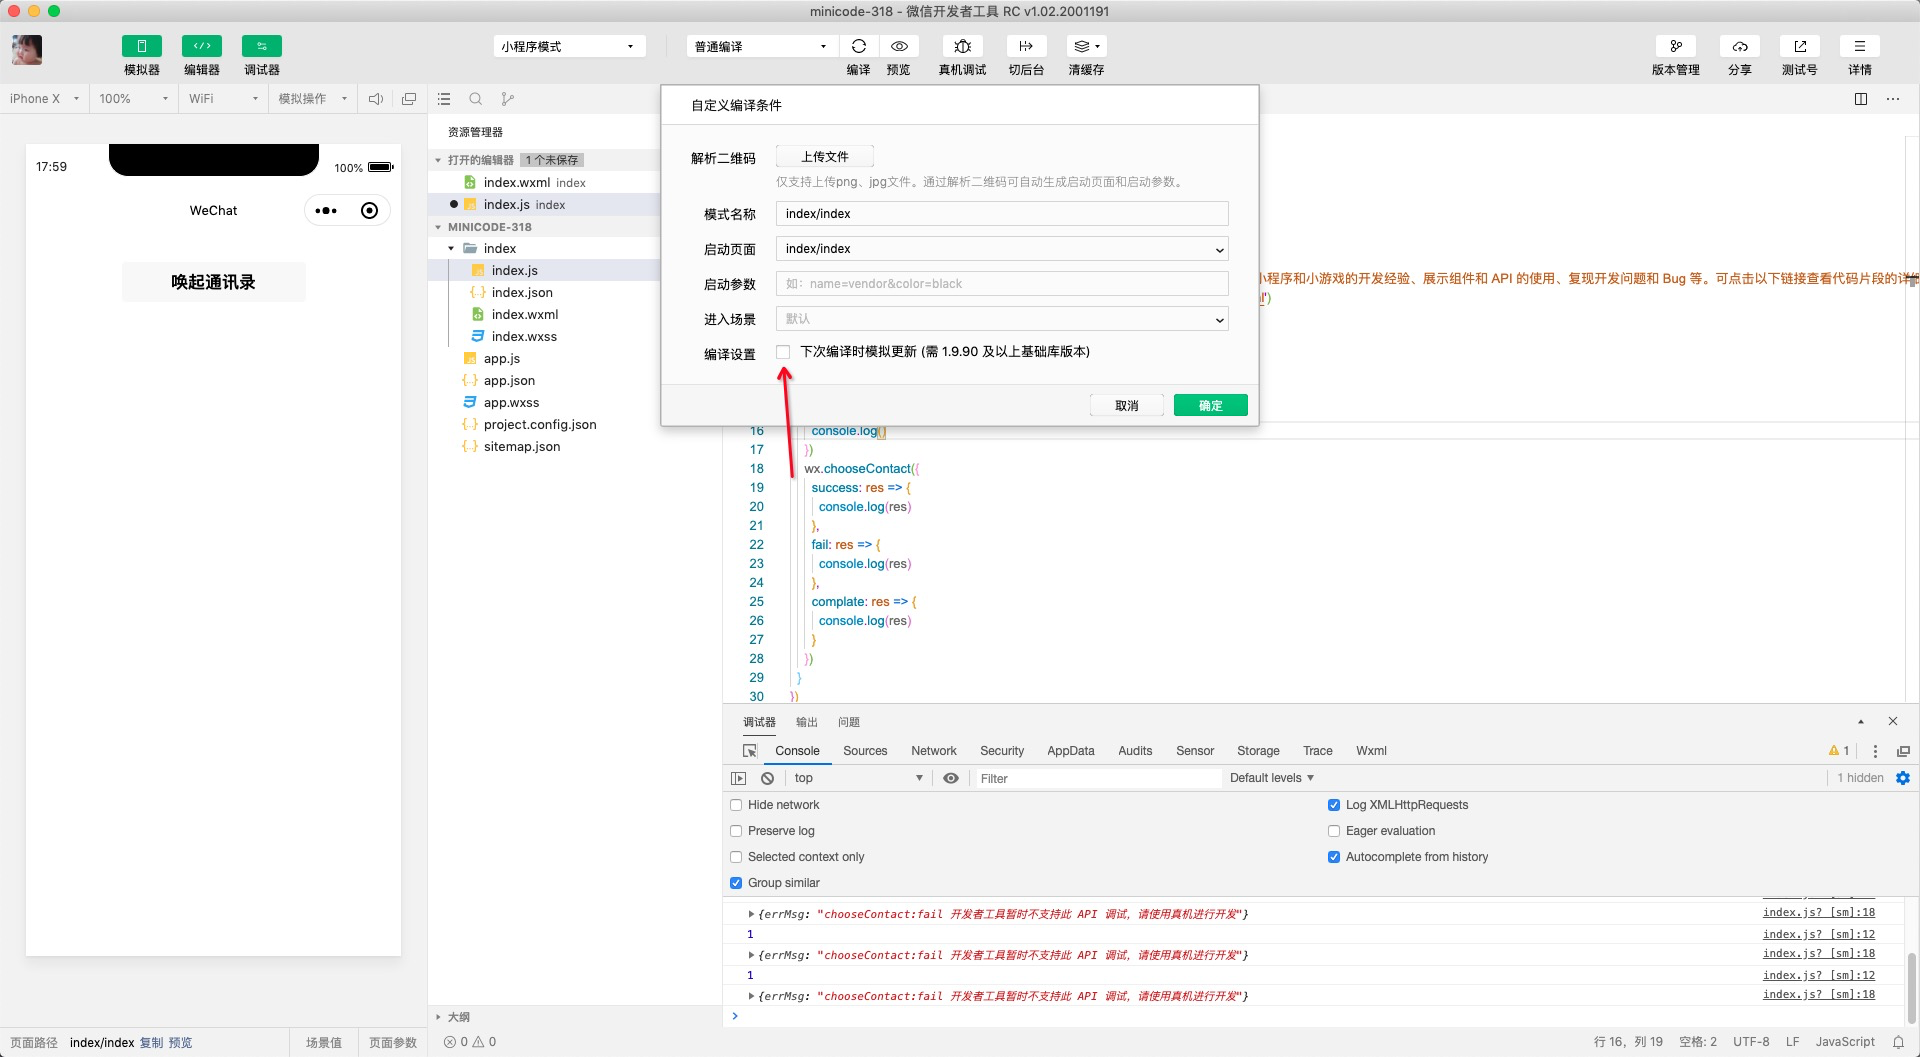Viewport: 1920px width, 1057px height.
Task: Switch to the AppData tab
Action: point(1071,751)
